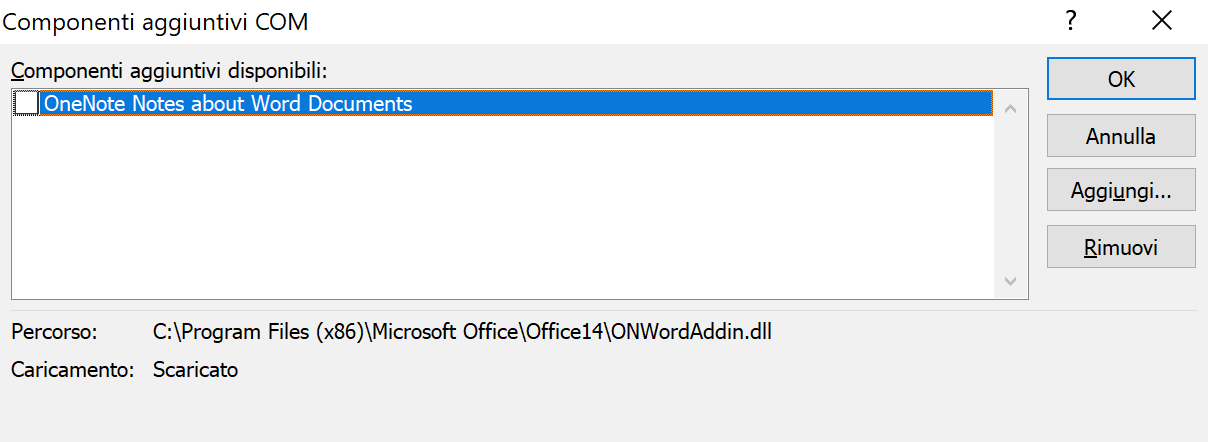Viewport: 1208px width, 442px height.
Task: Click the Componenti aggiuntivi disponibili label
Action: click(x=169, y=71)
